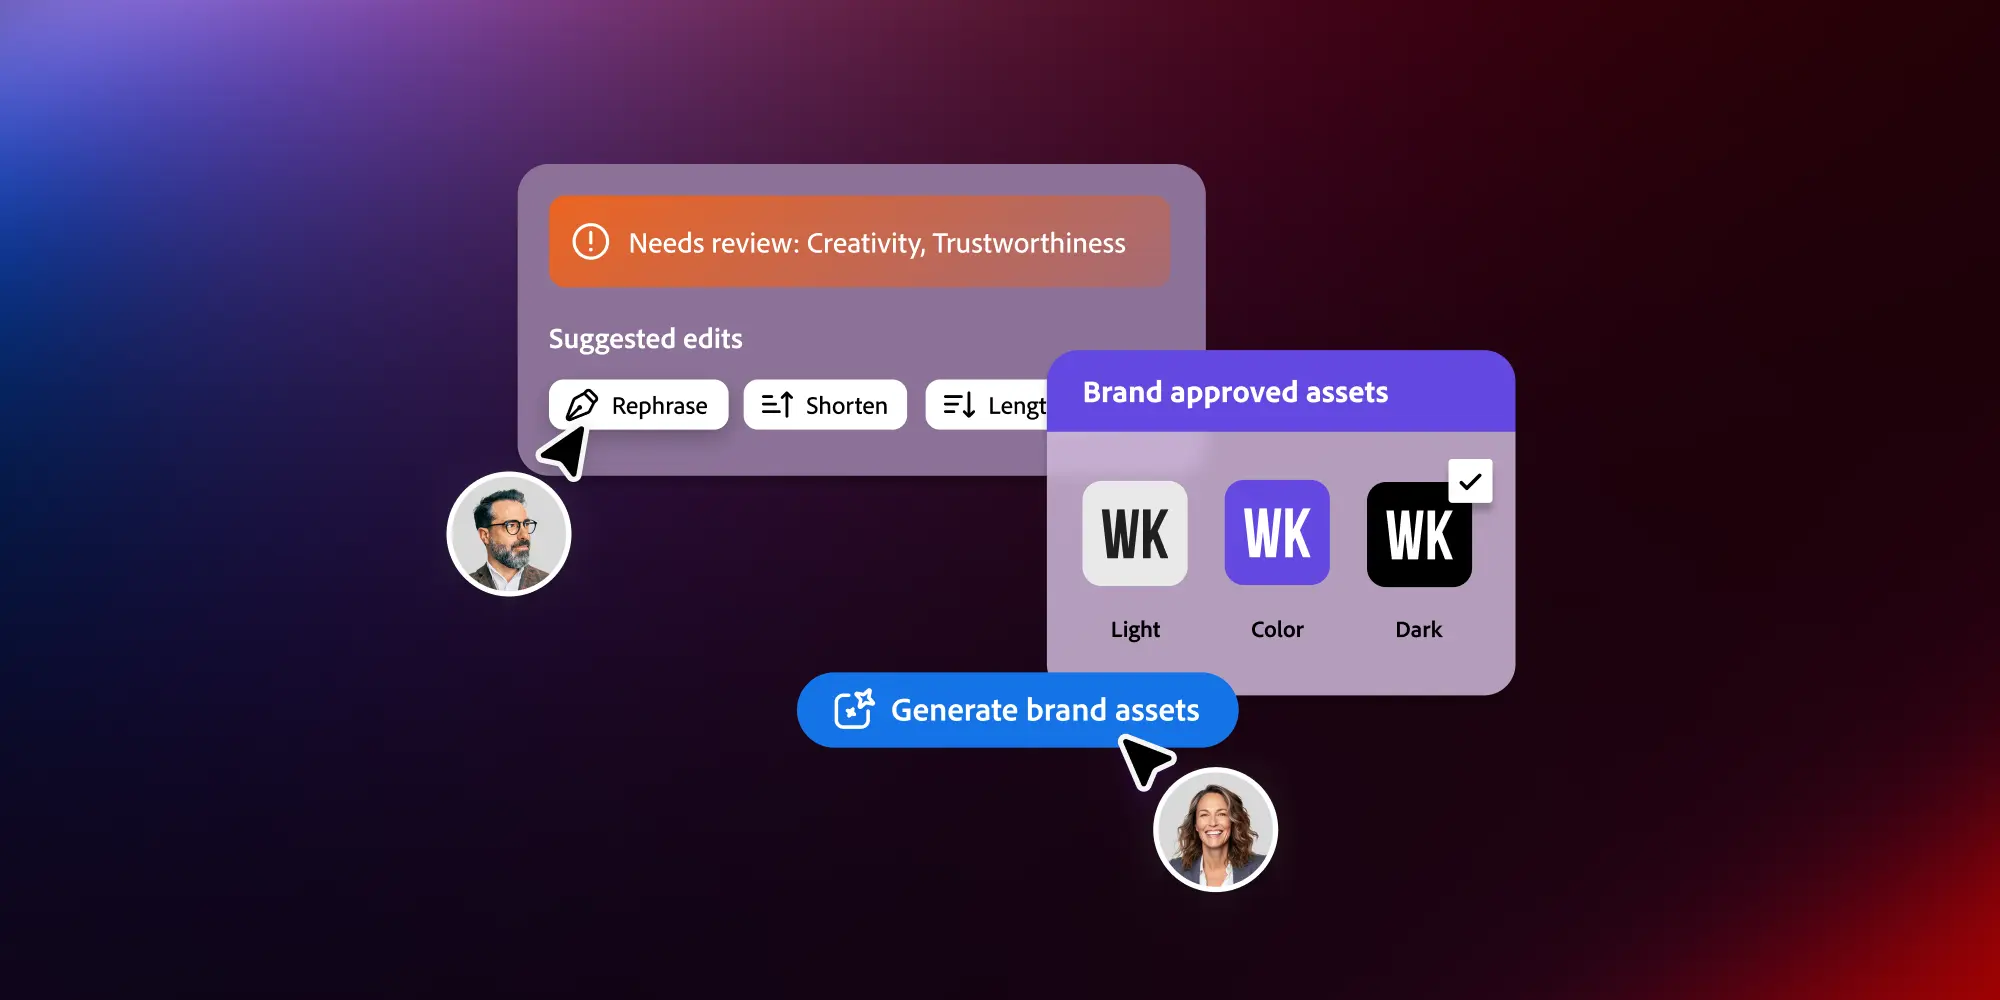The height and width of the screenshot is (1000, 2000).
Task: Click the Light label under the logo
Action: (1135, 629)
